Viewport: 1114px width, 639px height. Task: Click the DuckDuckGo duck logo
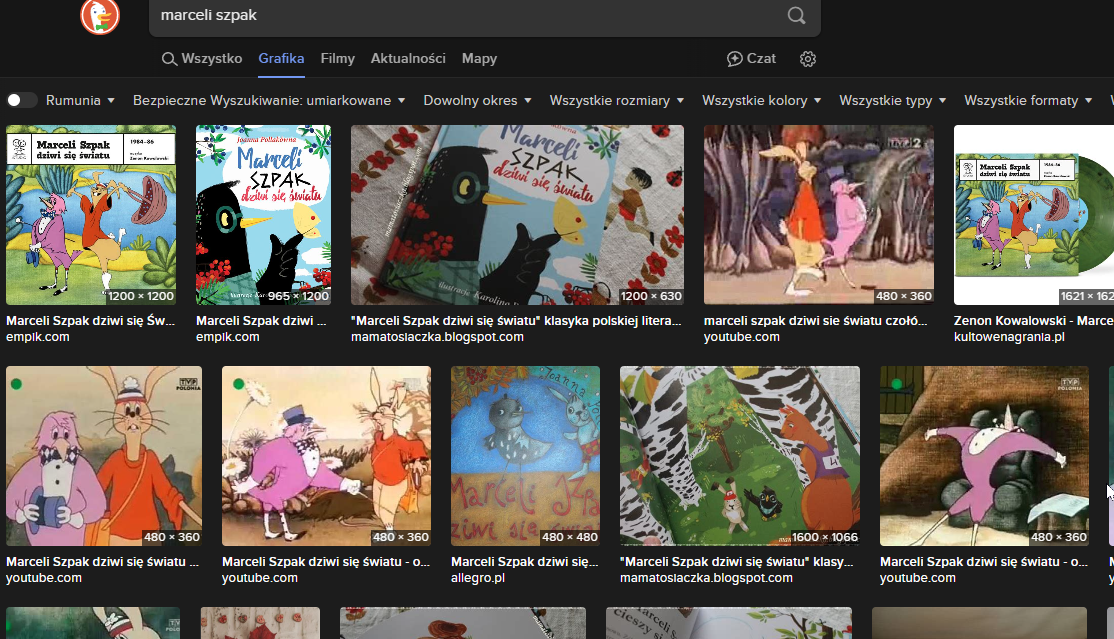pos(100,15)
